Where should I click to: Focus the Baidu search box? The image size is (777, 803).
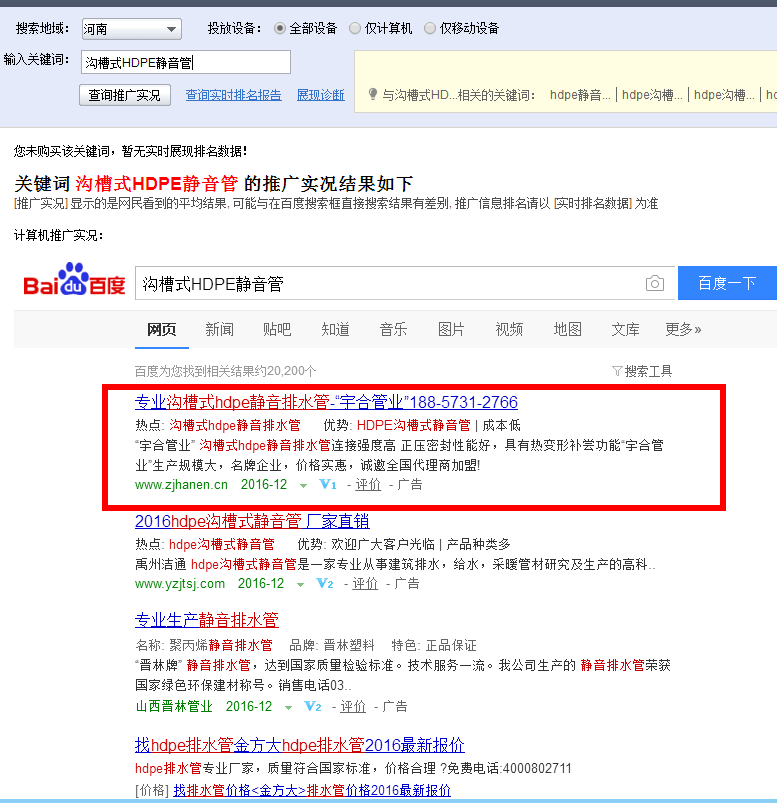[405, 283]
